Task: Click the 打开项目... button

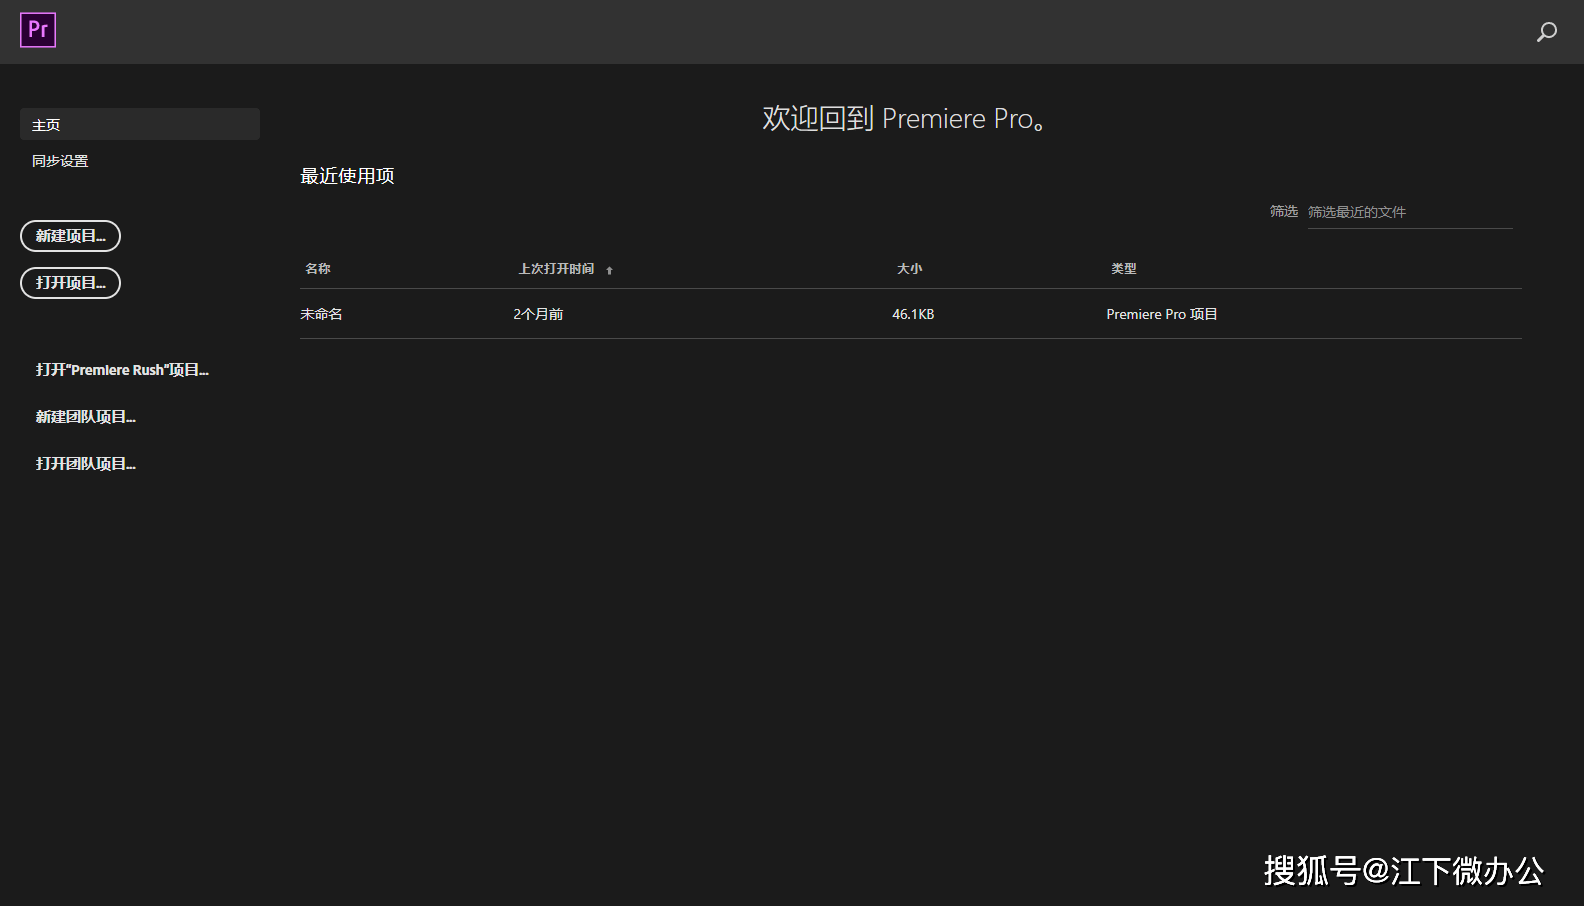Action: click(x=70, y=283)
